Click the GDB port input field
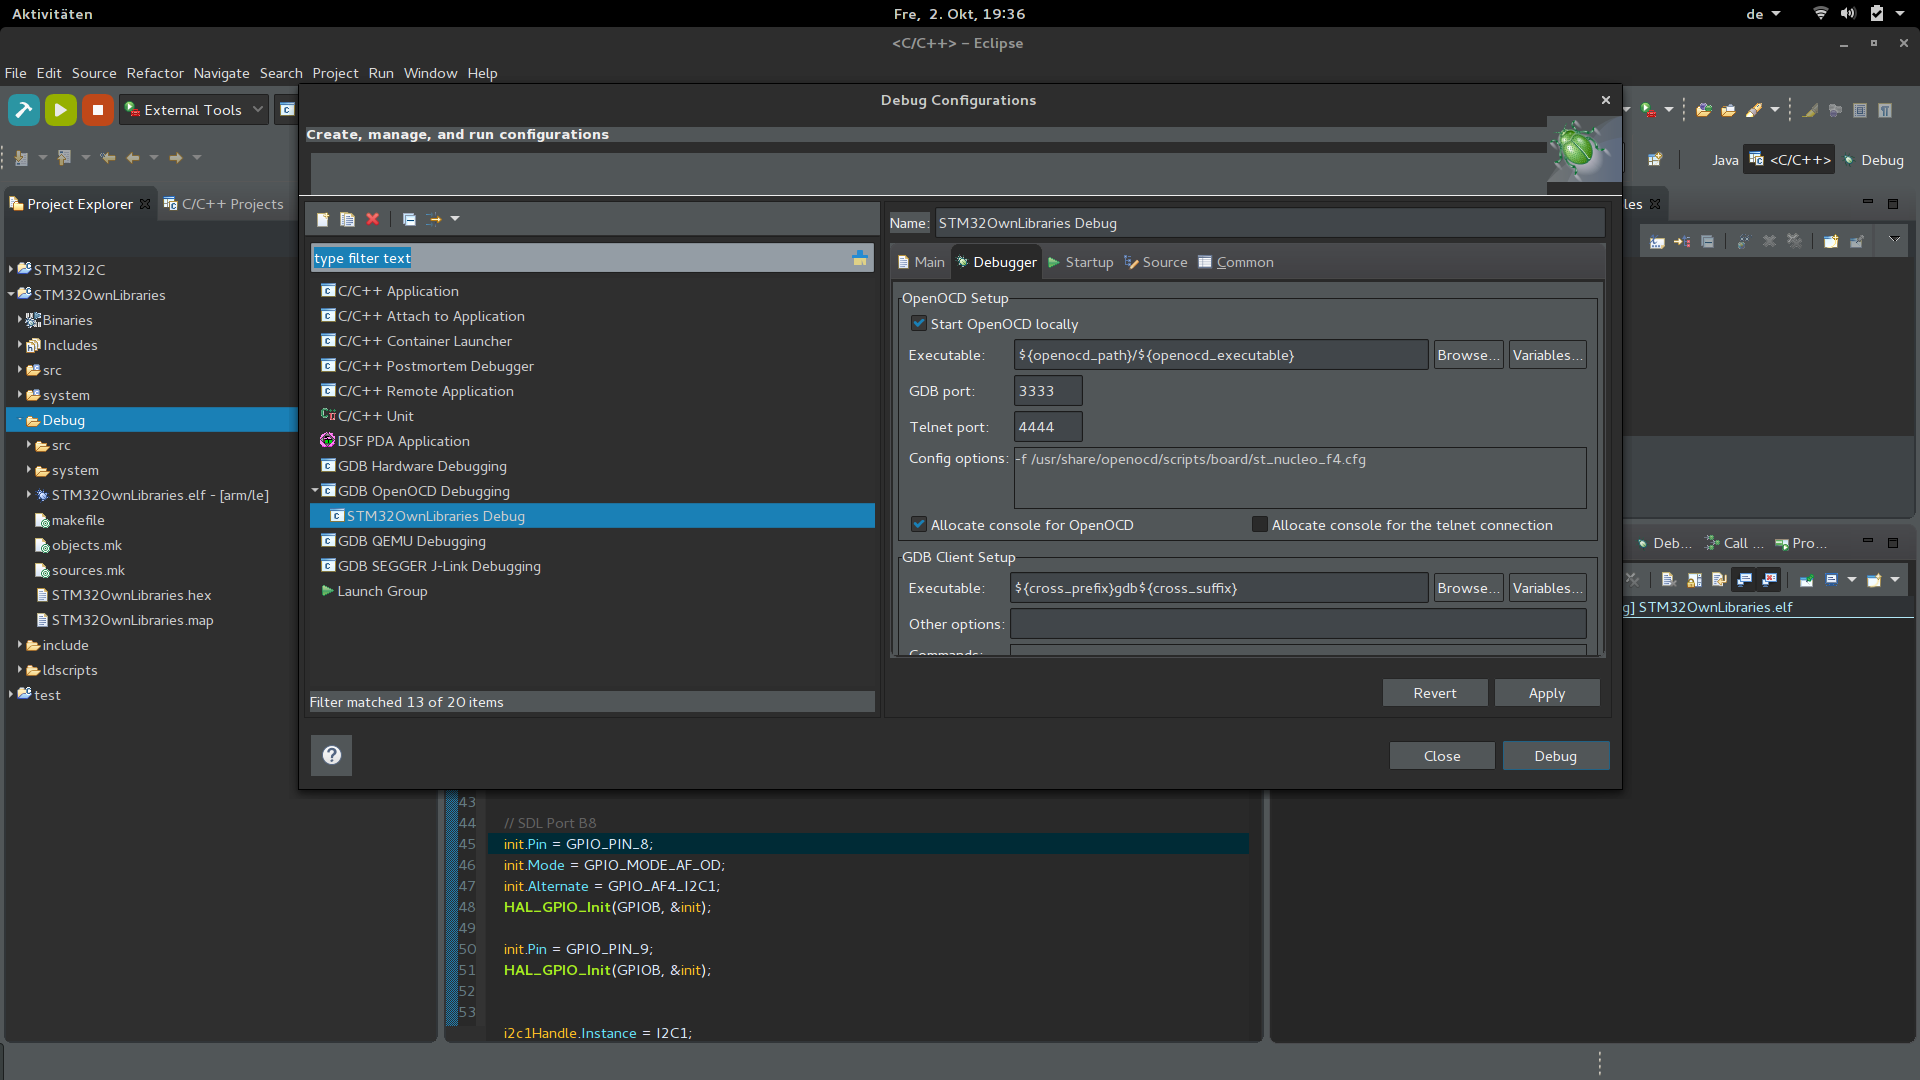 click(1047, 391)
